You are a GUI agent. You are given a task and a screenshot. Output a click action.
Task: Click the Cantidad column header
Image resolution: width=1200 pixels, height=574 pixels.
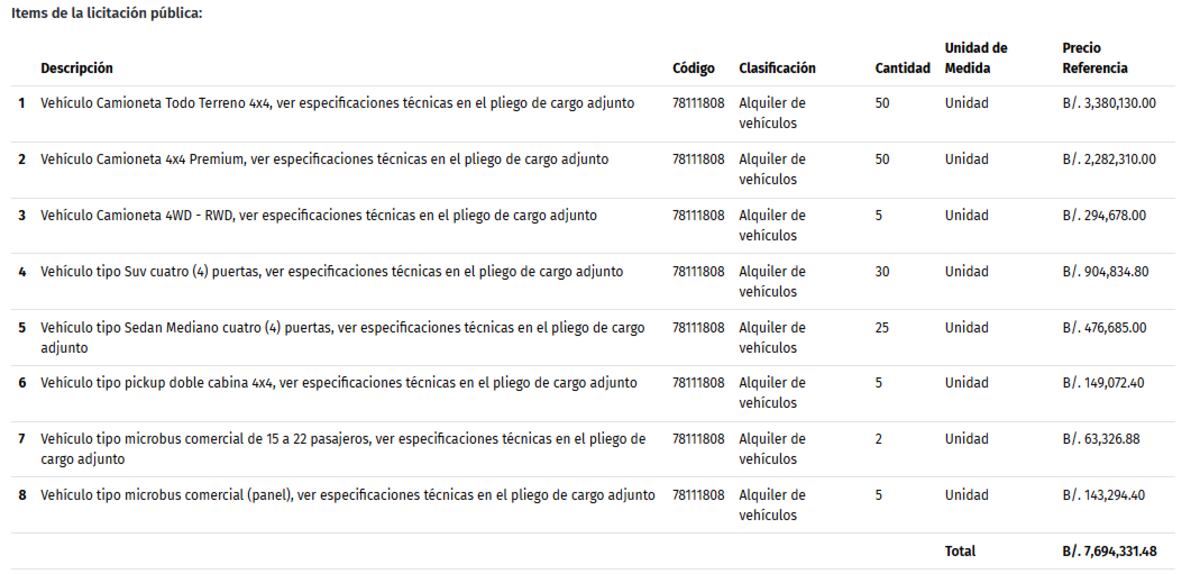(902, 68)
